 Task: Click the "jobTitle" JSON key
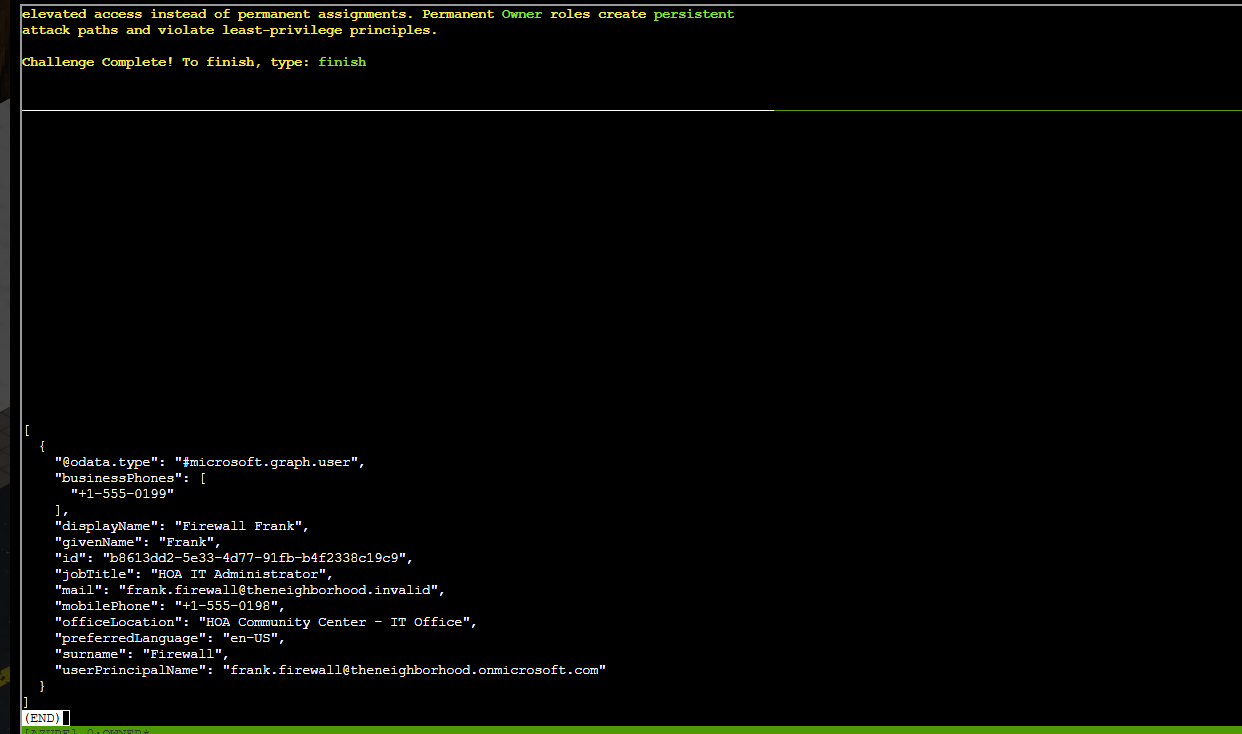tap(94, 574)
